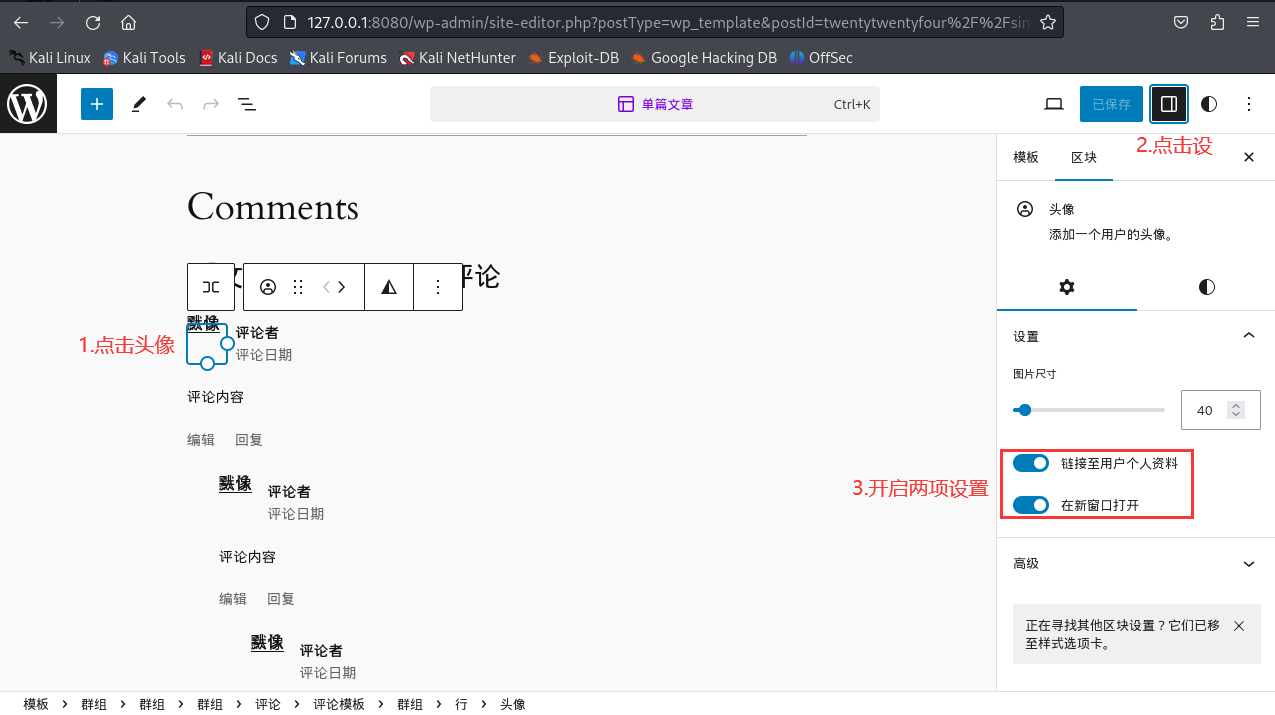Open the 单篇文章 command palette bar
Image resolution: width=1275 pixels, height=715 pixels.
click(x=655, y=104)
